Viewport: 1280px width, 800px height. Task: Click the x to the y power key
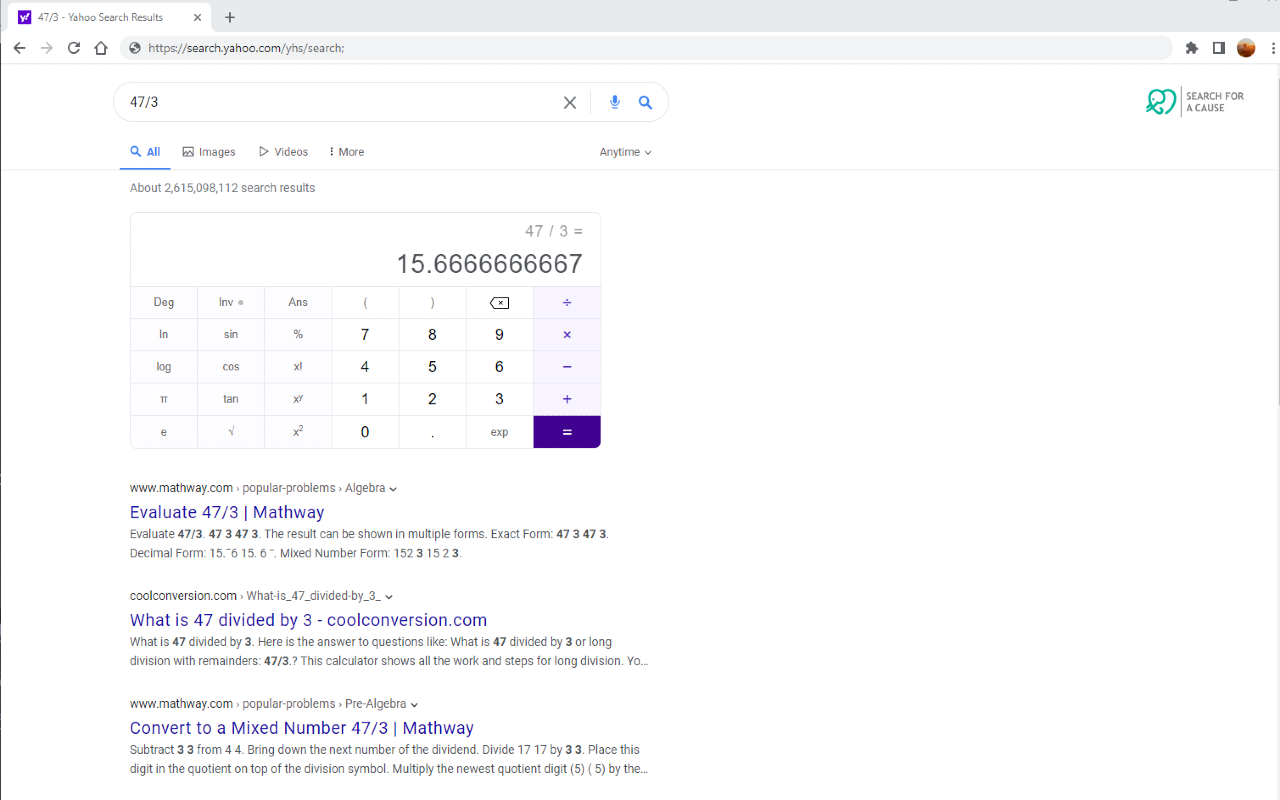298,399
